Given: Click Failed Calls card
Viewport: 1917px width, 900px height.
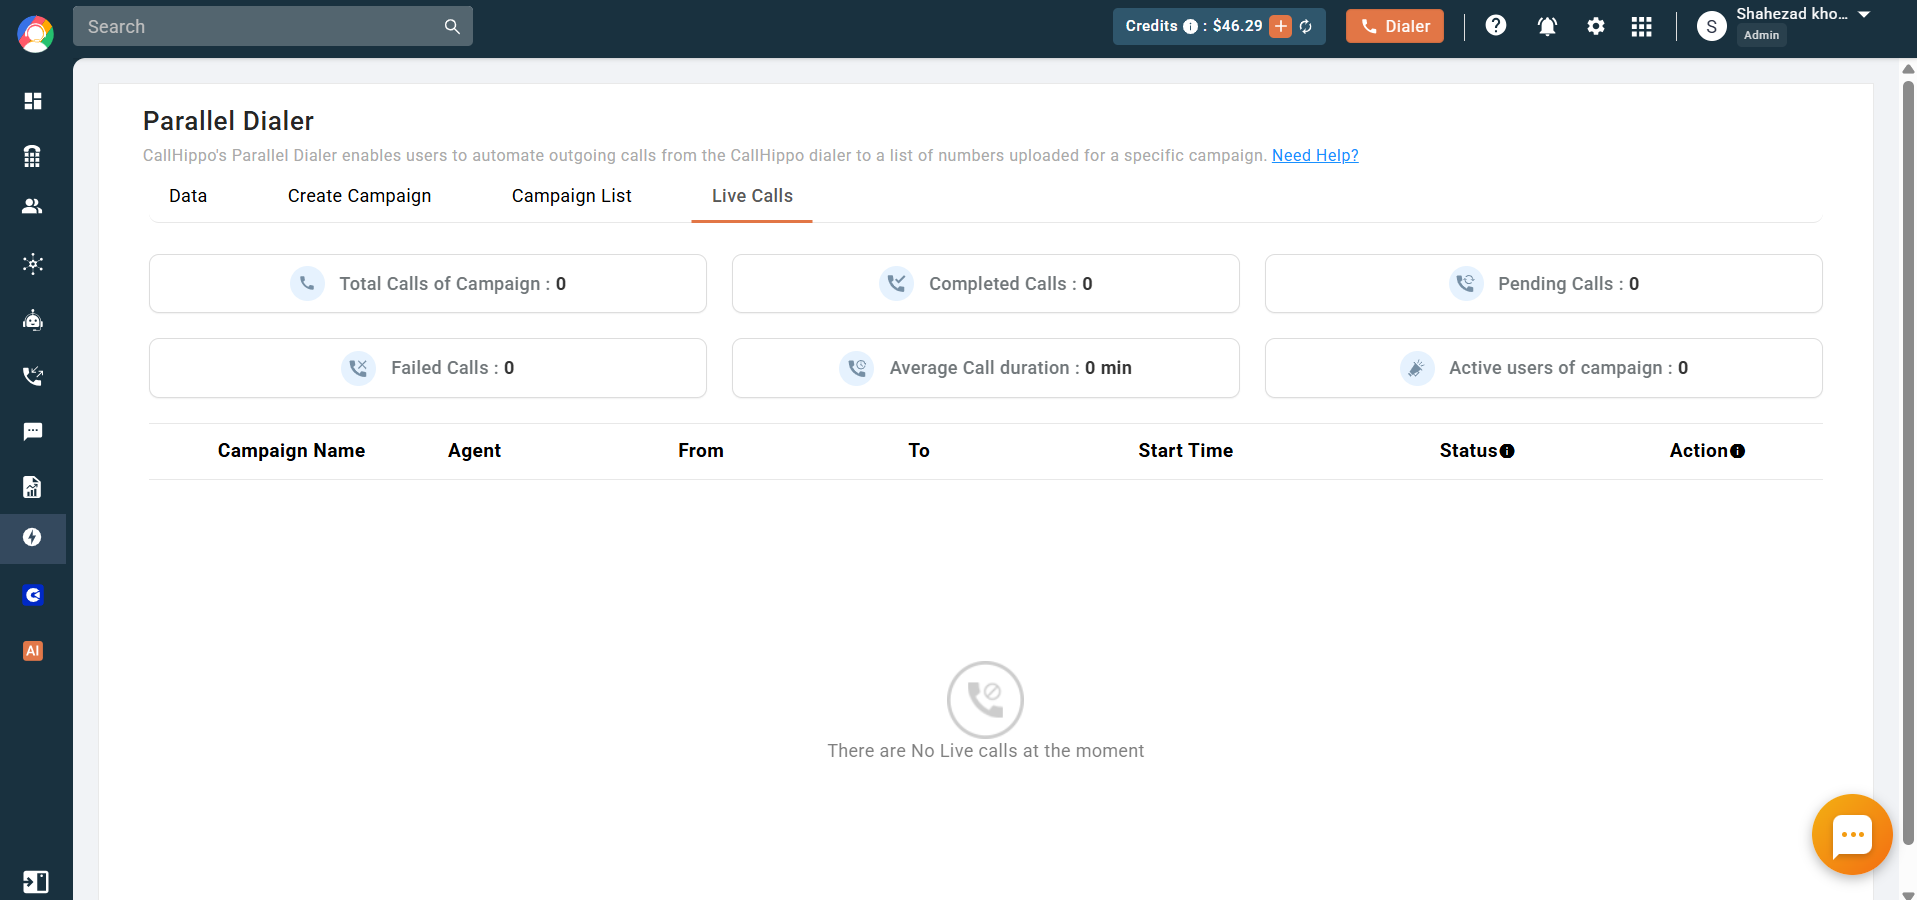Looking at the screenshot, I should pos(428,368).
